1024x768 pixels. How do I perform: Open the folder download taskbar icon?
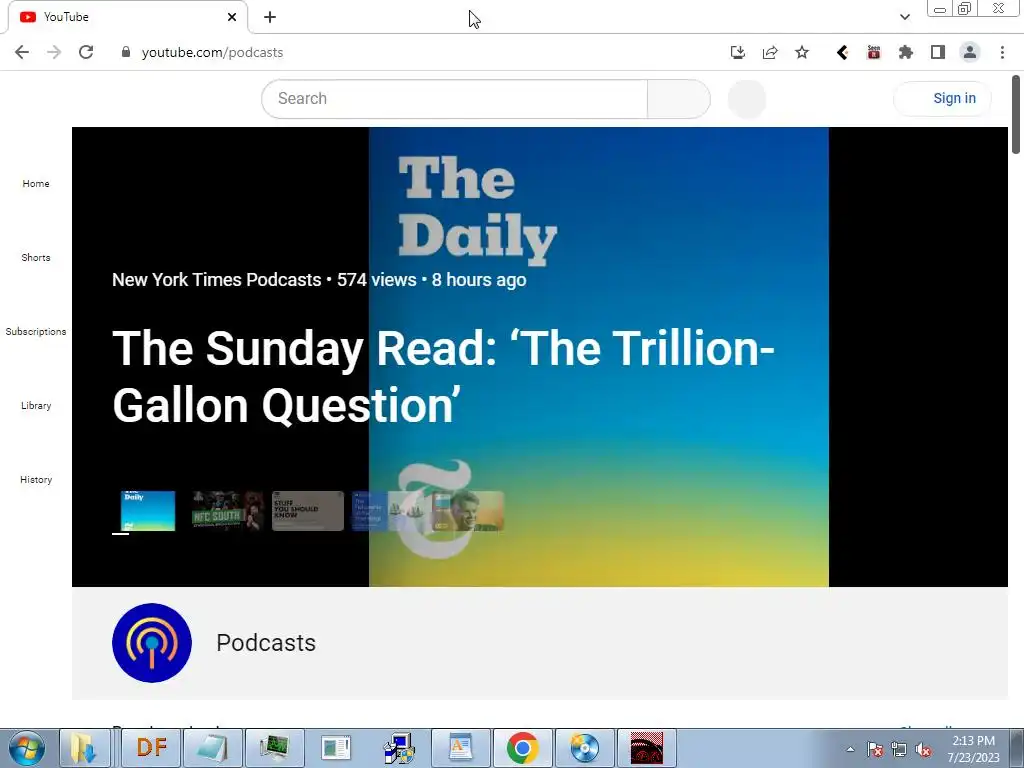click(84, 748)
